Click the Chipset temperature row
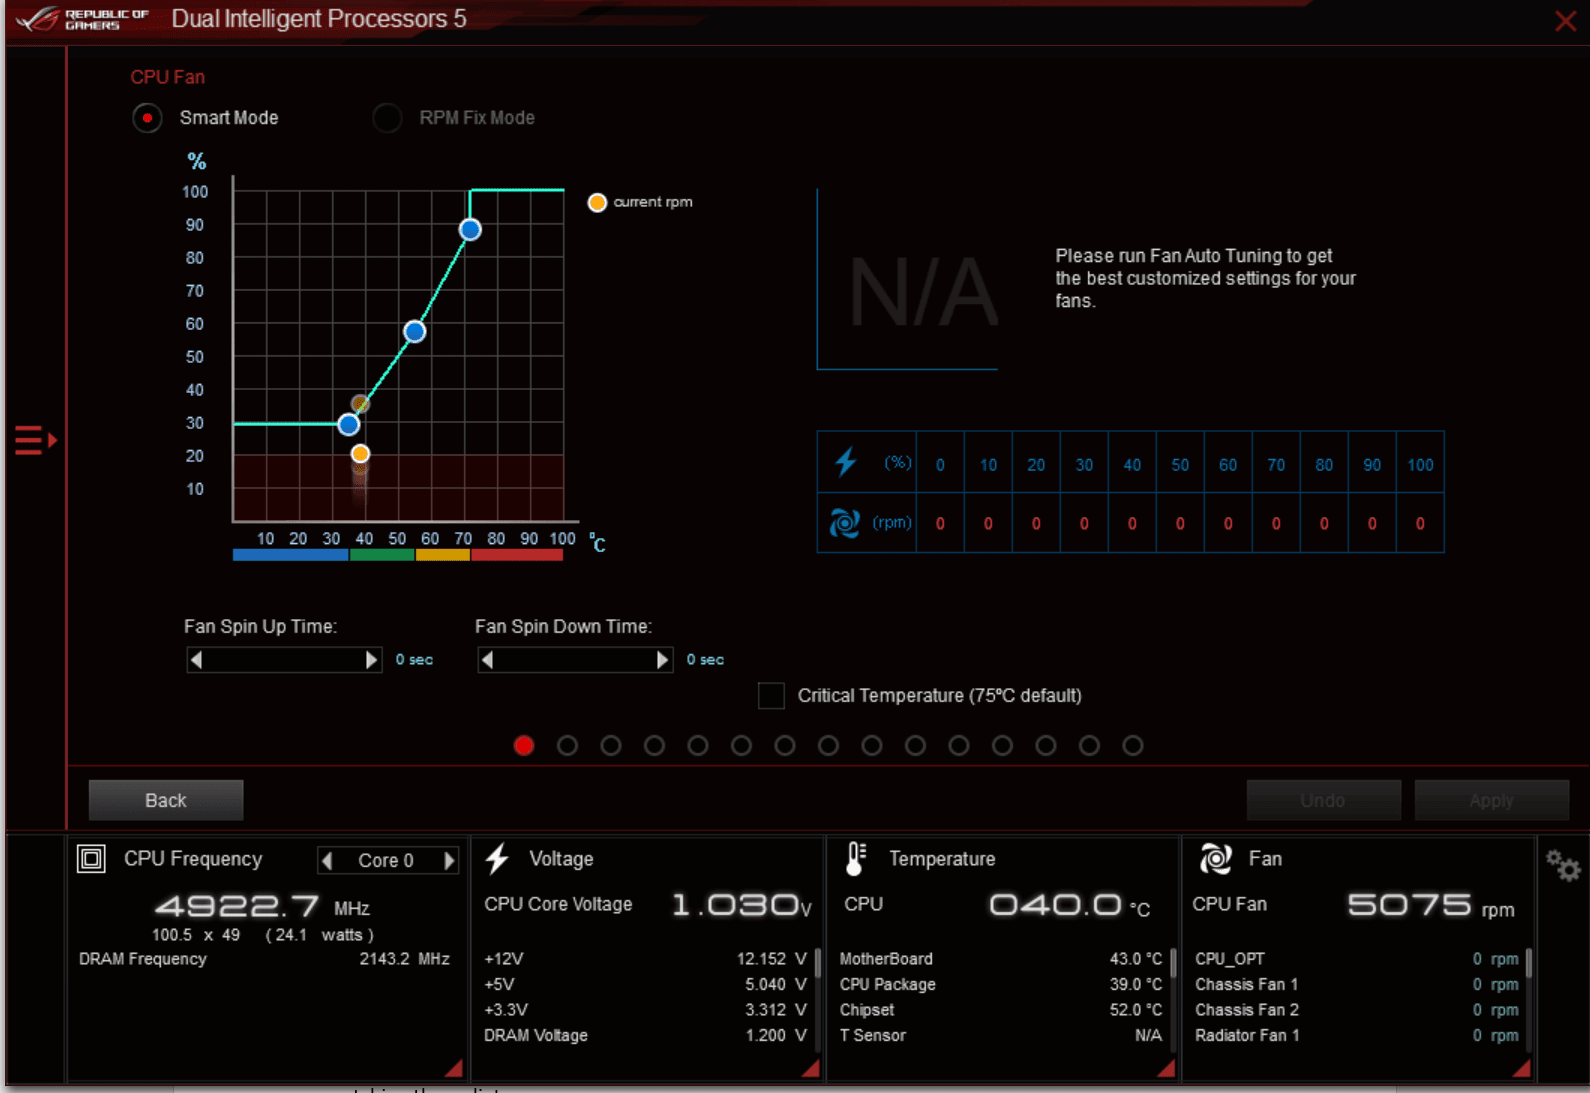Image resolution: width=1590 pixels, height=1093 pixels. click(x=1001, y=1010)
